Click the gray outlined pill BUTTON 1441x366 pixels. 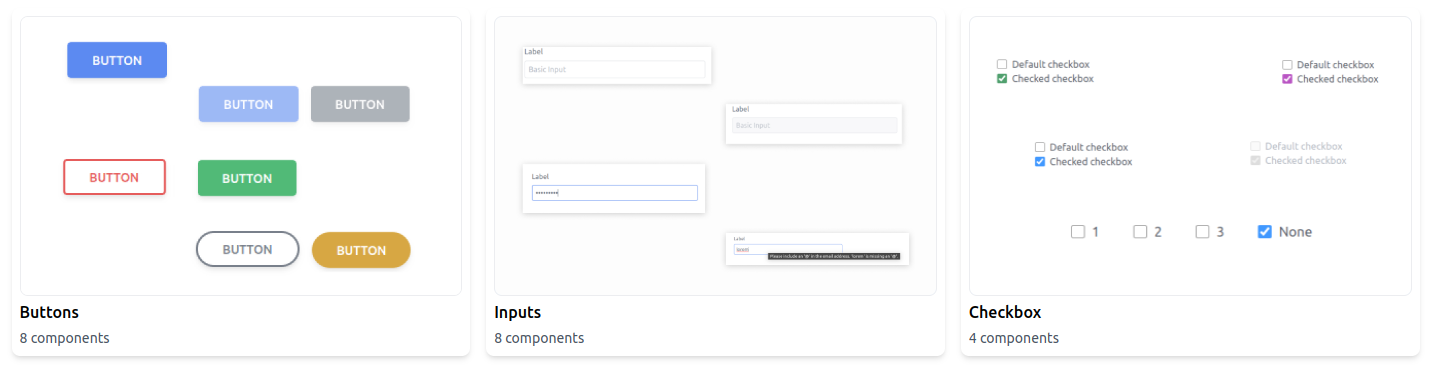[x=247, y=249]
